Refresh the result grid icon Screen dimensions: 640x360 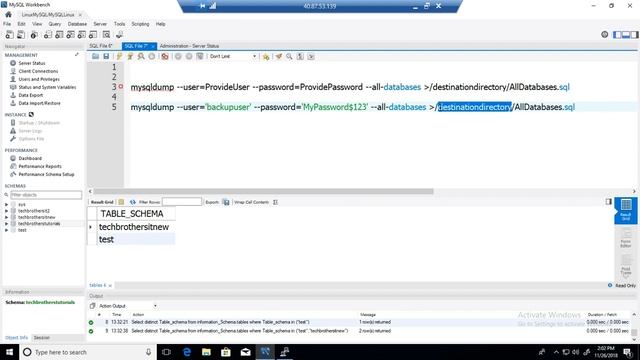133,202
